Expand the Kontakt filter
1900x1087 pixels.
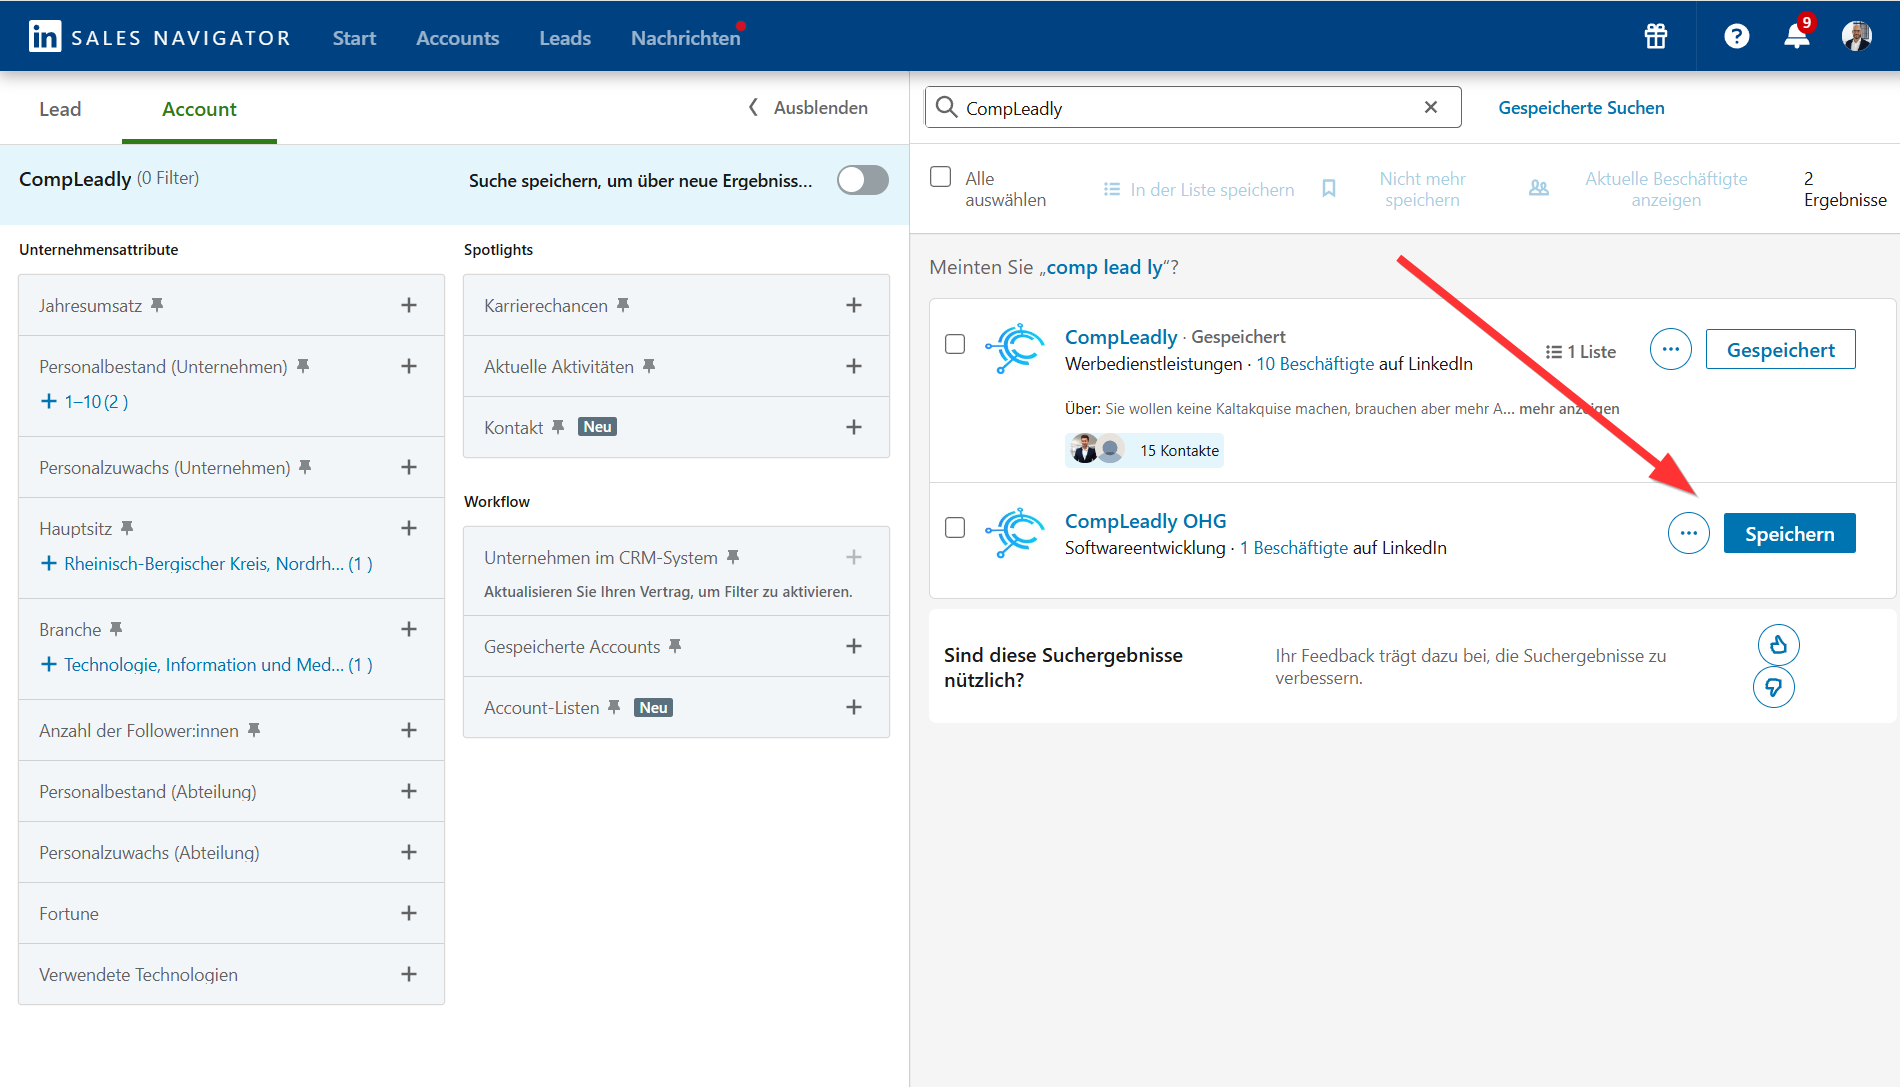(854, 427)
